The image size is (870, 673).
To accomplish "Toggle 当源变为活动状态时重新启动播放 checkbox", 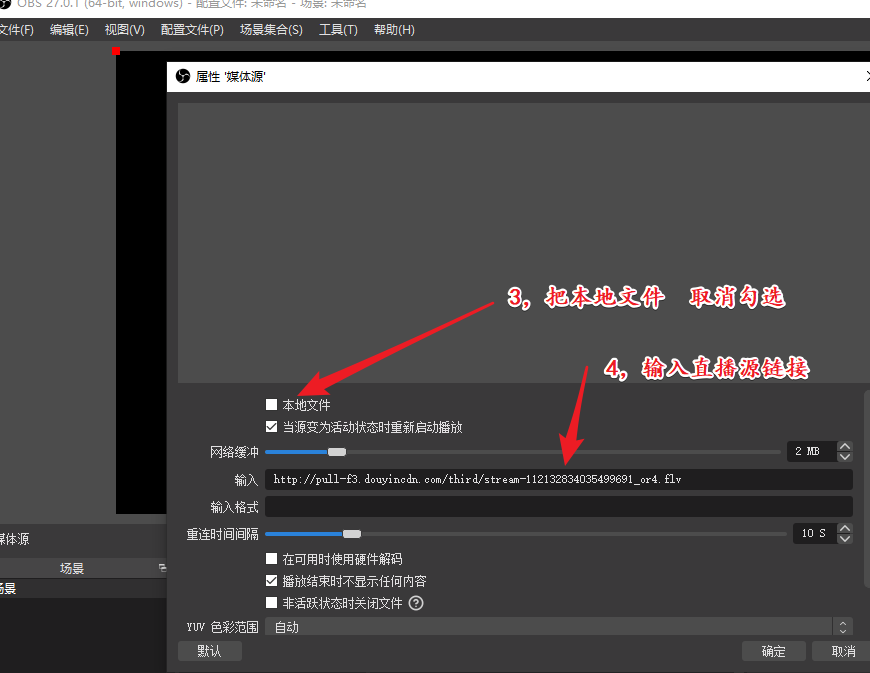I will [x=271, y=427].
